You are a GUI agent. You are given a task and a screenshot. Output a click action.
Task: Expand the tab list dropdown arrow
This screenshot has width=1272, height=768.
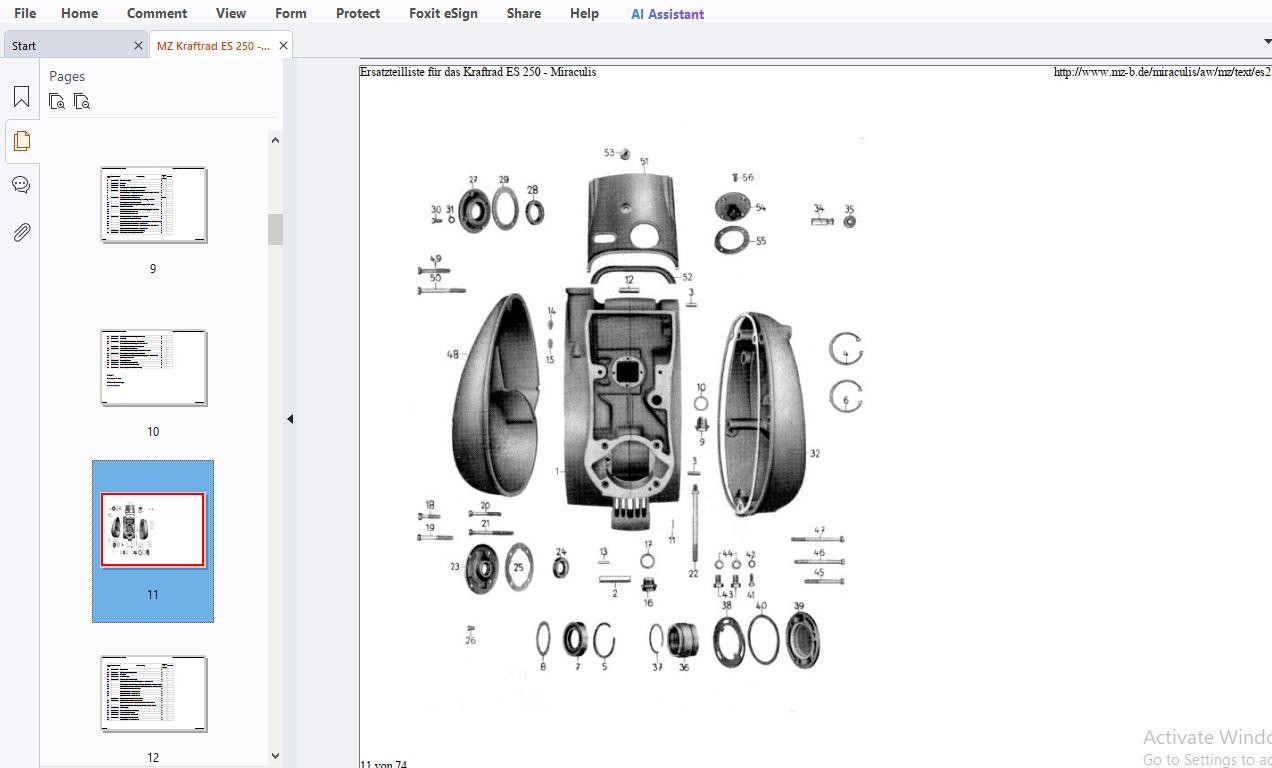[x=1267, y=41]
